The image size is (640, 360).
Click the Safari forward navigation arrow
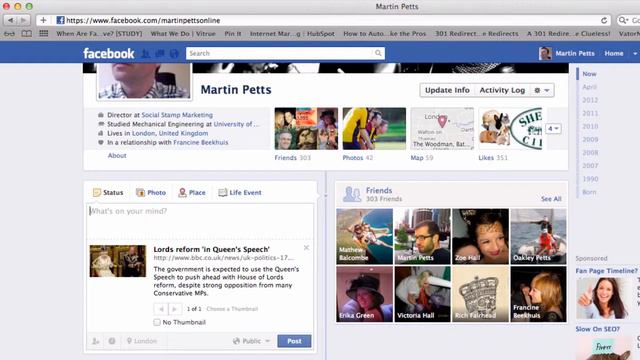point(24,20)
